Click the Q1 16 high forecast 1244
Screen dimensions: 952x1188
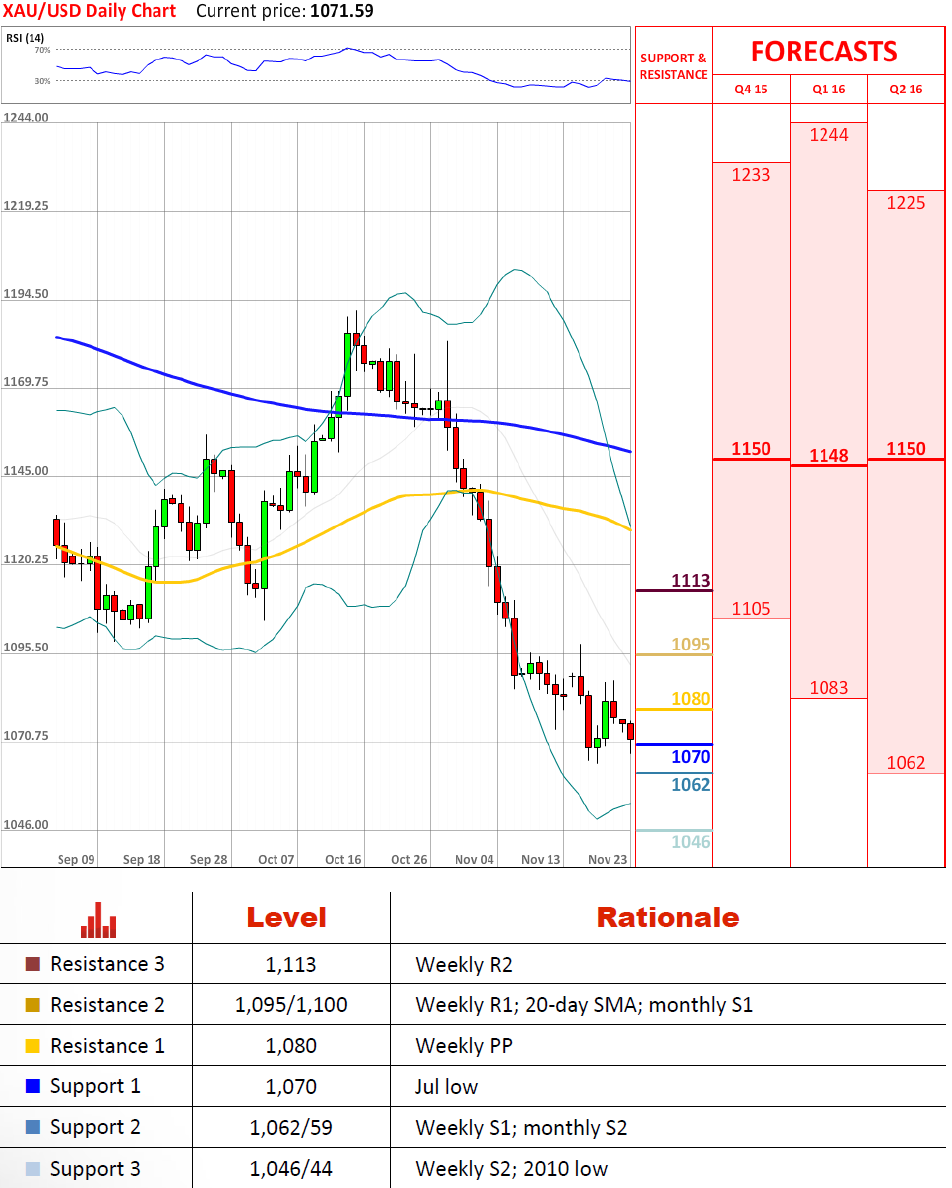pos(829,135)
